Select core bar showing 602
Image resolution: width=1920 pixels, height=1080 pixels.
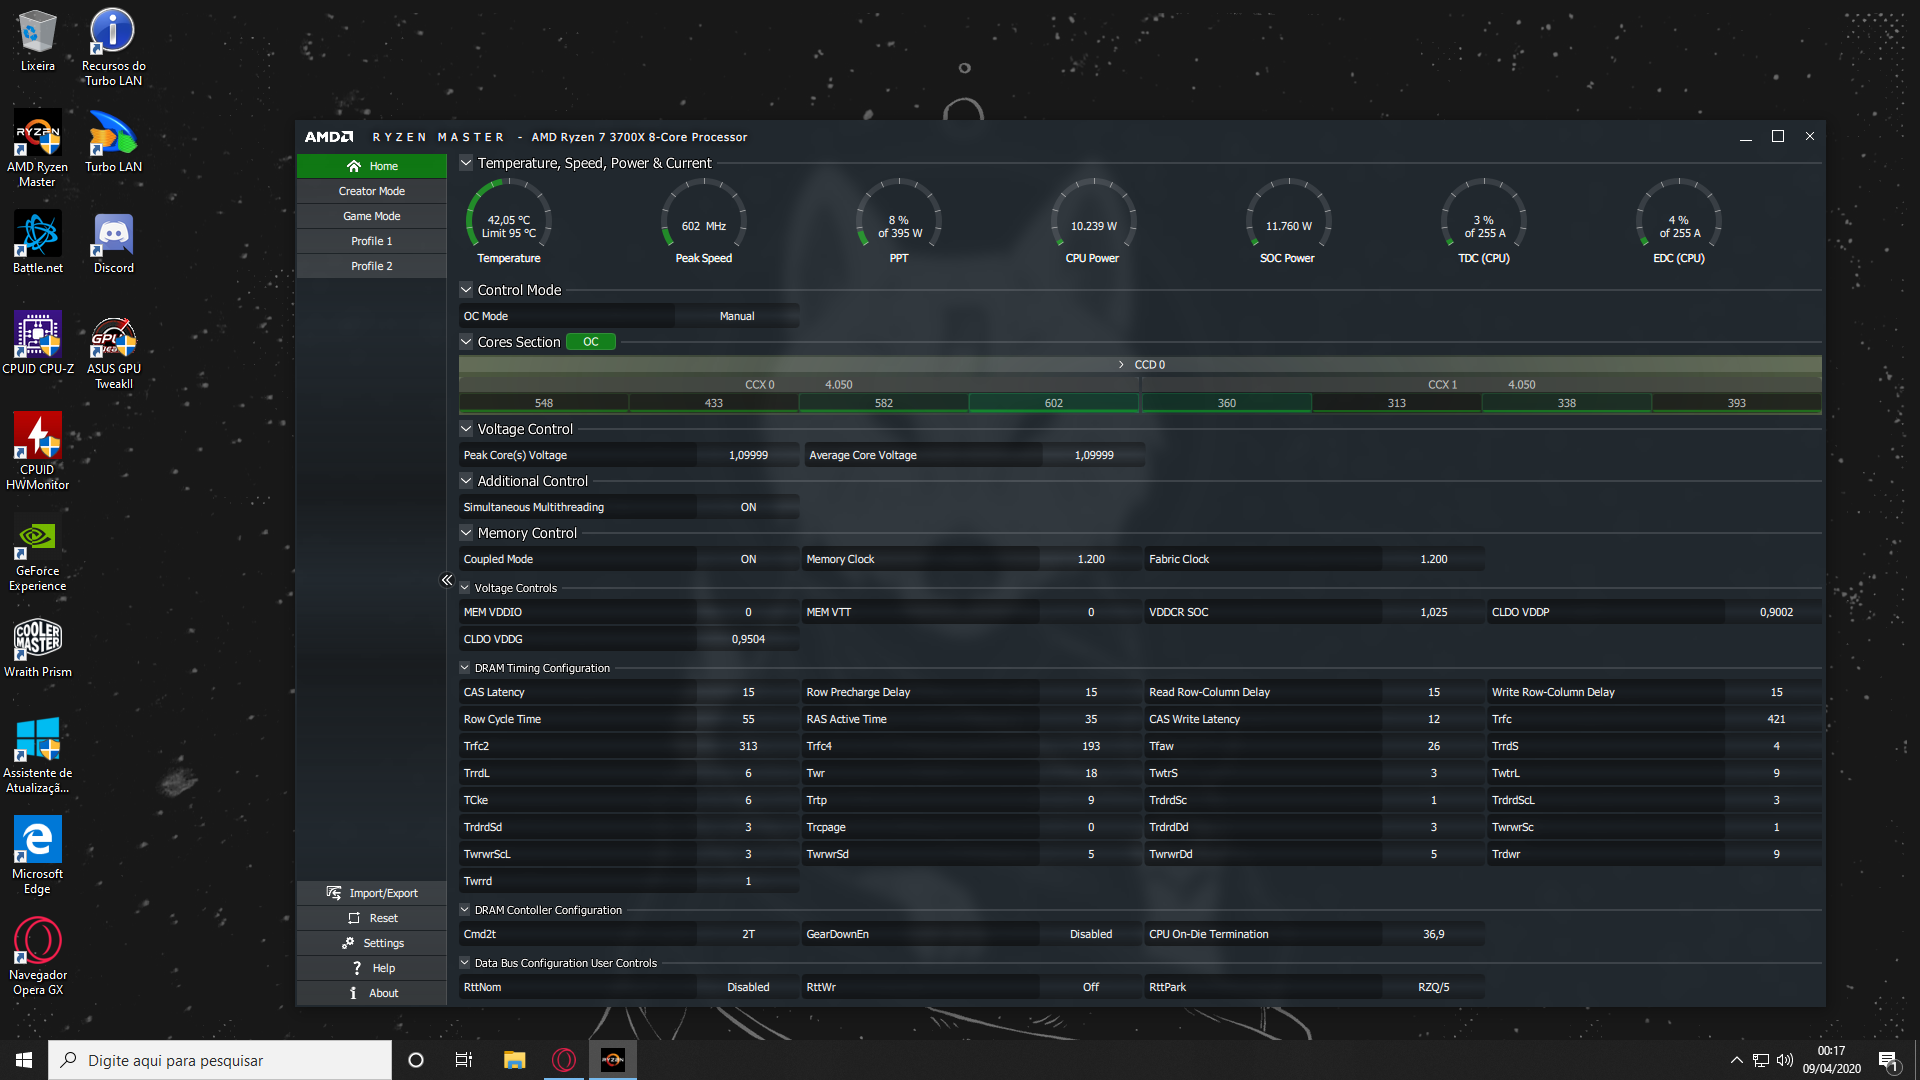click(1054, 403)
